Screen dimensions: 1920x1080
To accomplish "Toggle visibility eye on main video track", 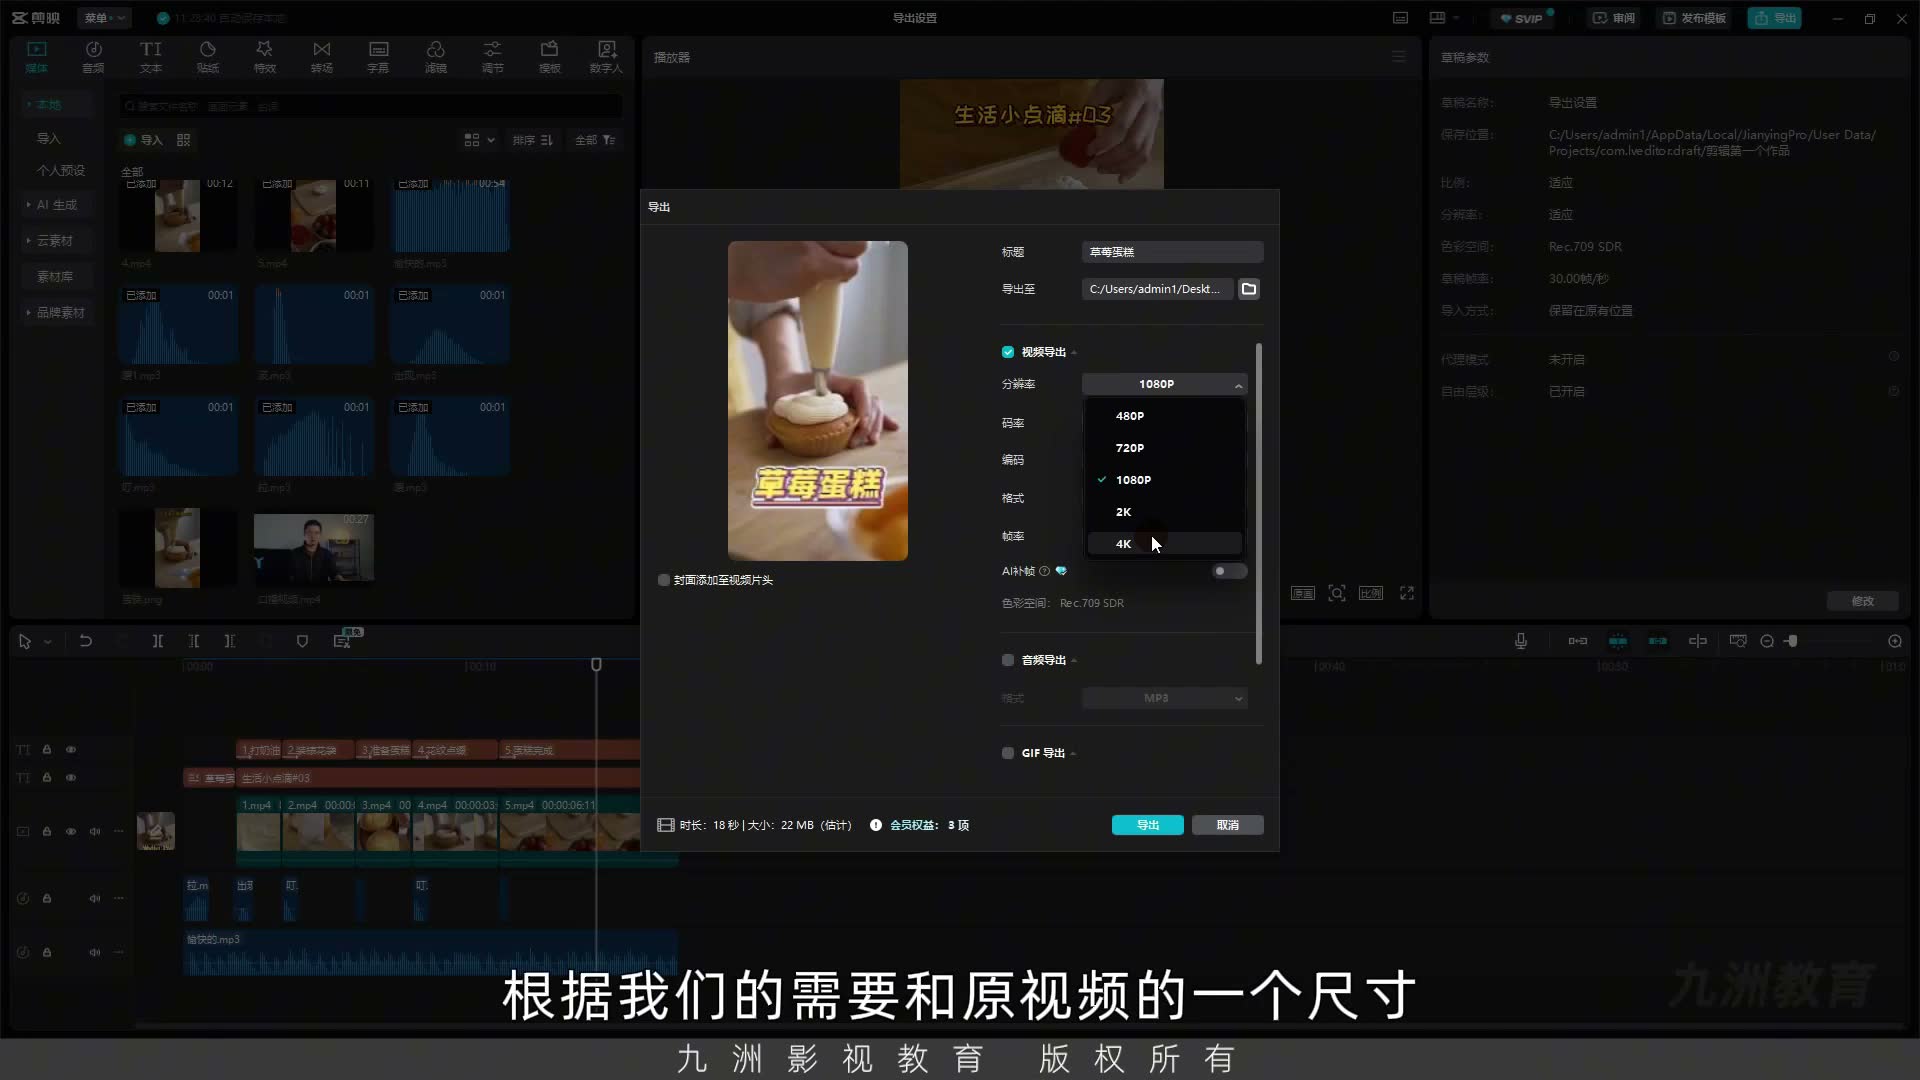I will 71,831.
